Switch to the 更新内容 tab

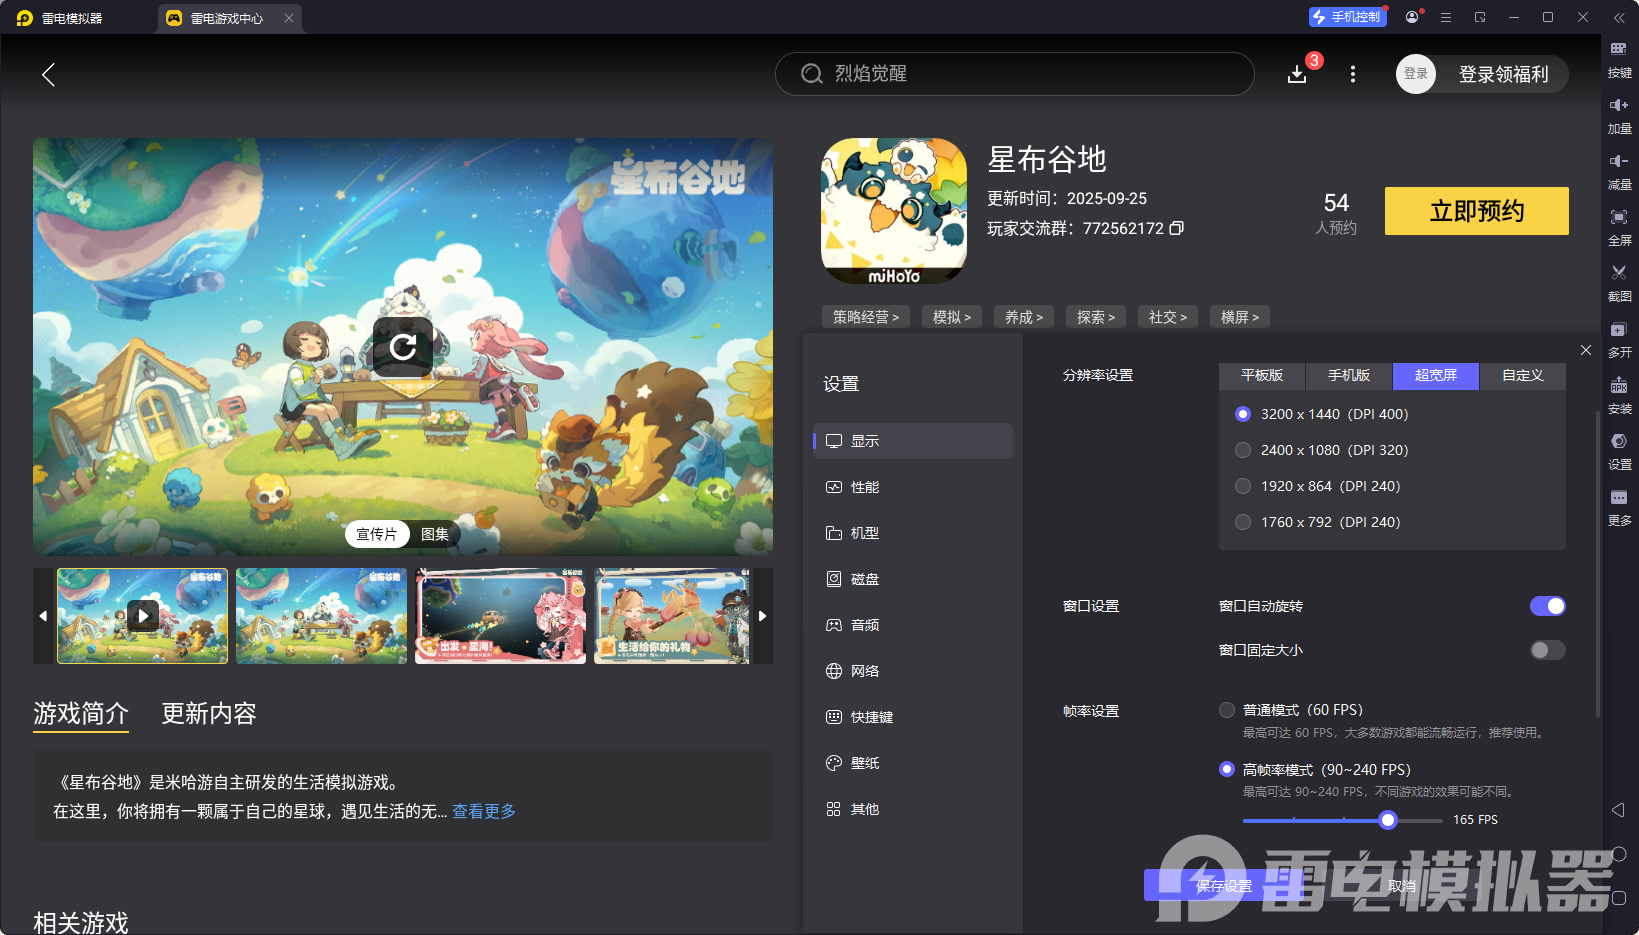(208, 713)
